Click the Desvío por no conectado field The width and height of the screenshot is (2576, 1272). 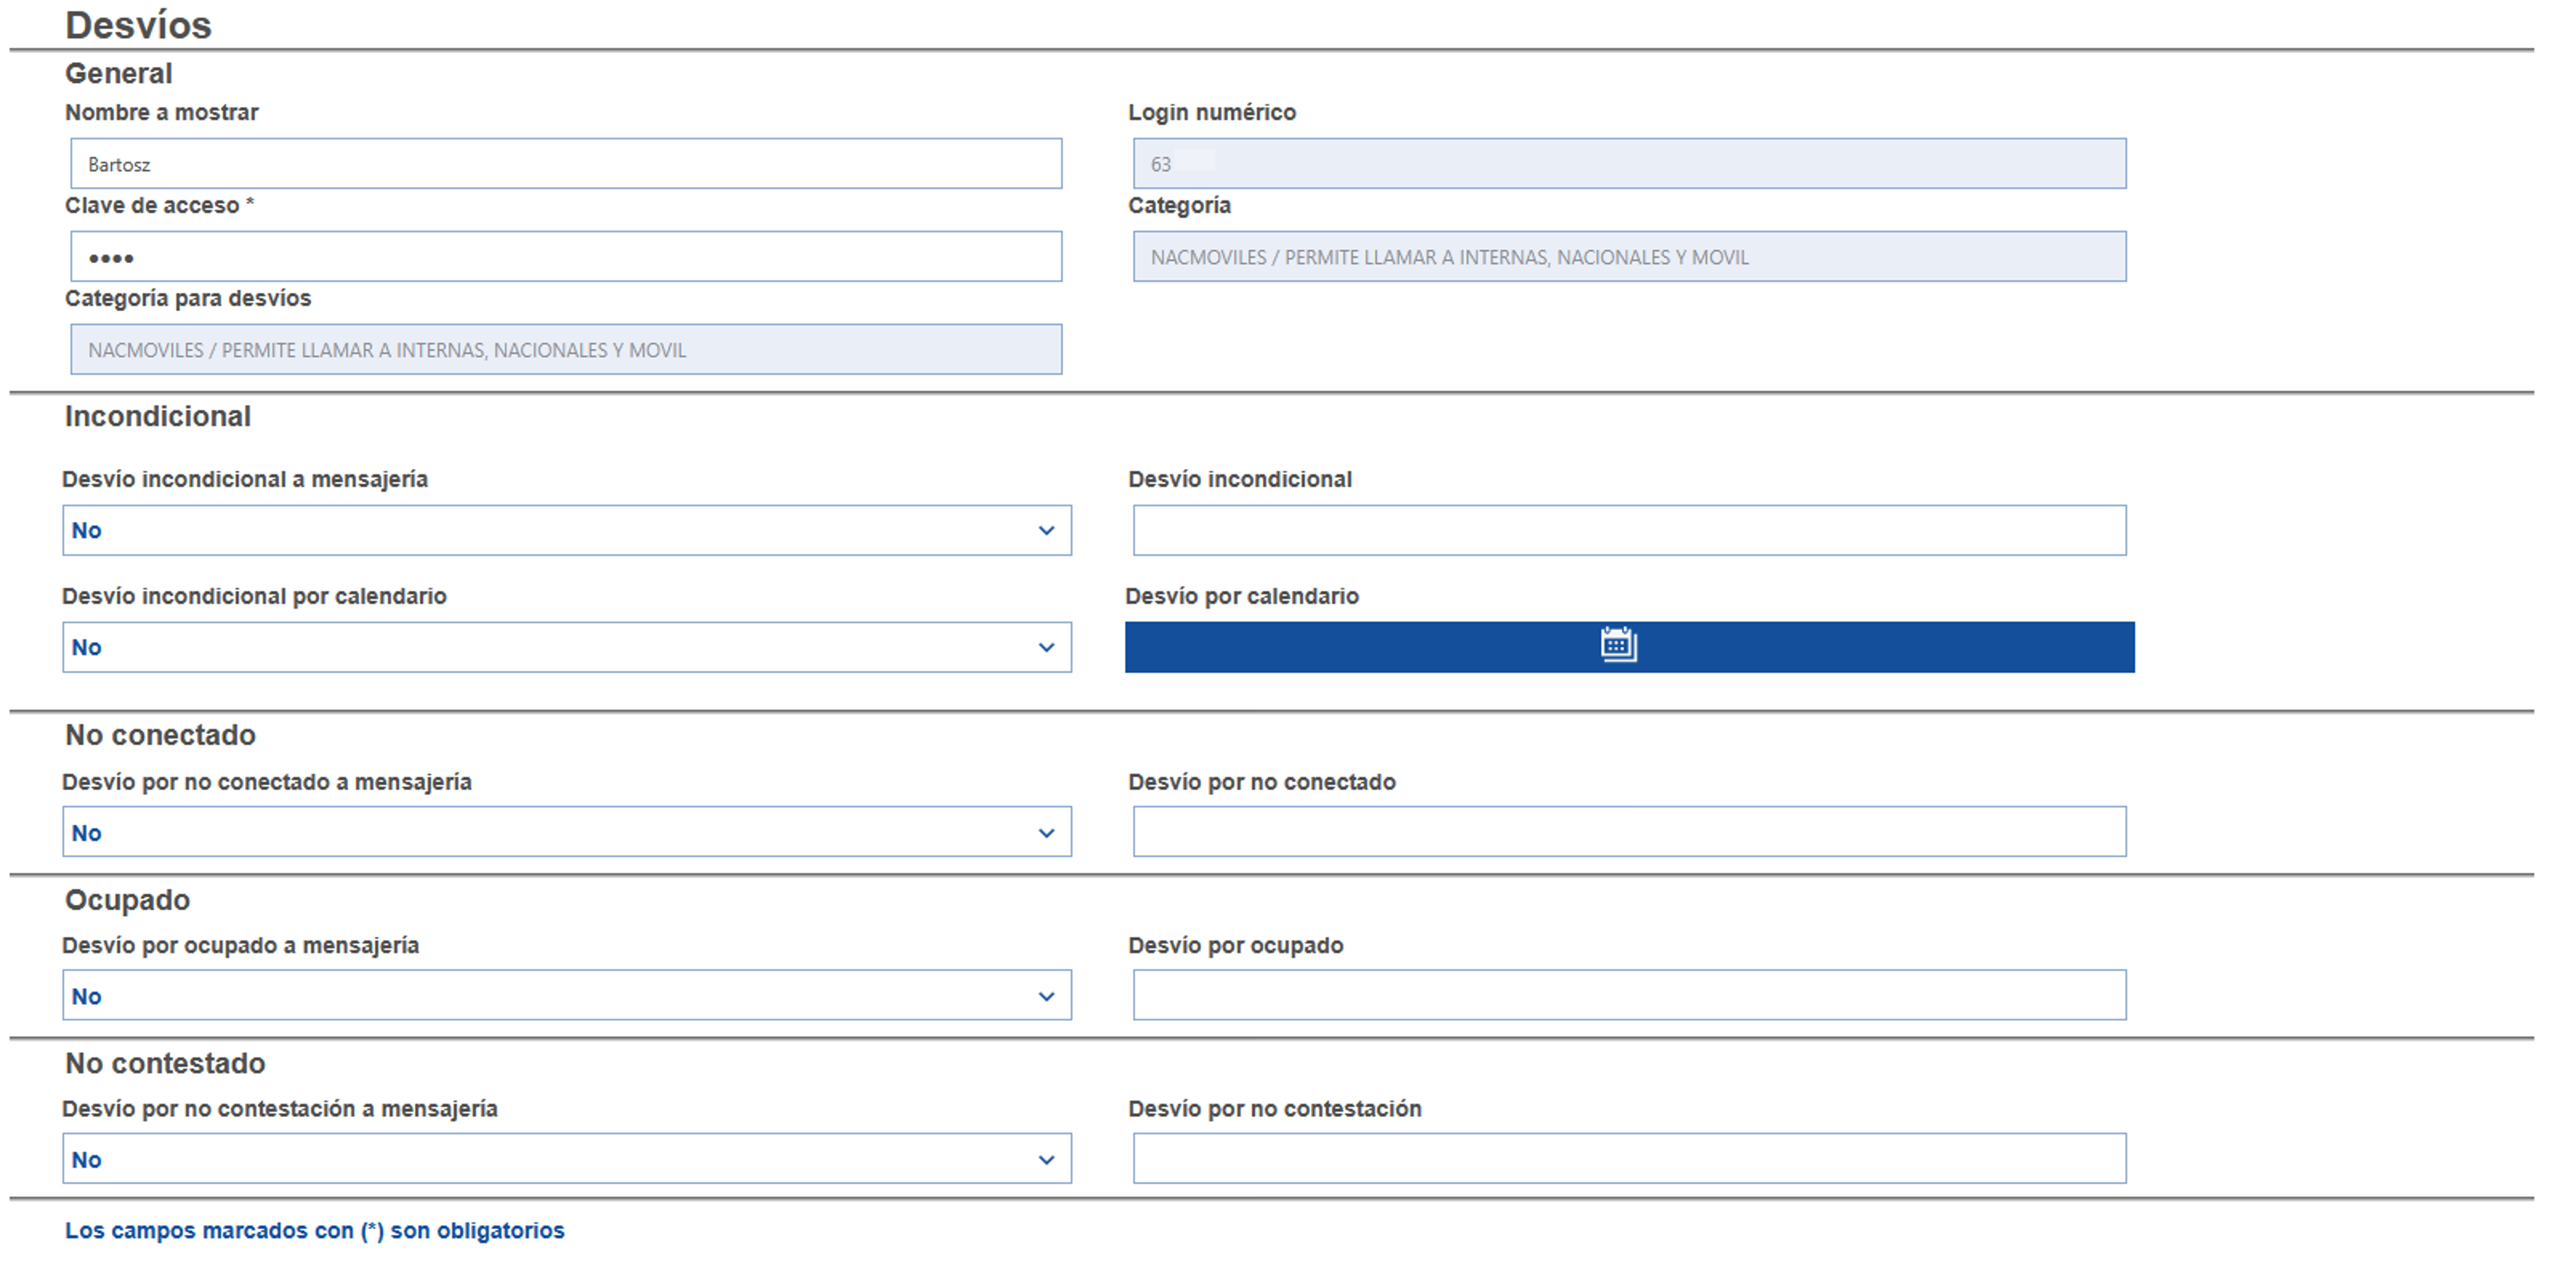tap(1629, 832)
